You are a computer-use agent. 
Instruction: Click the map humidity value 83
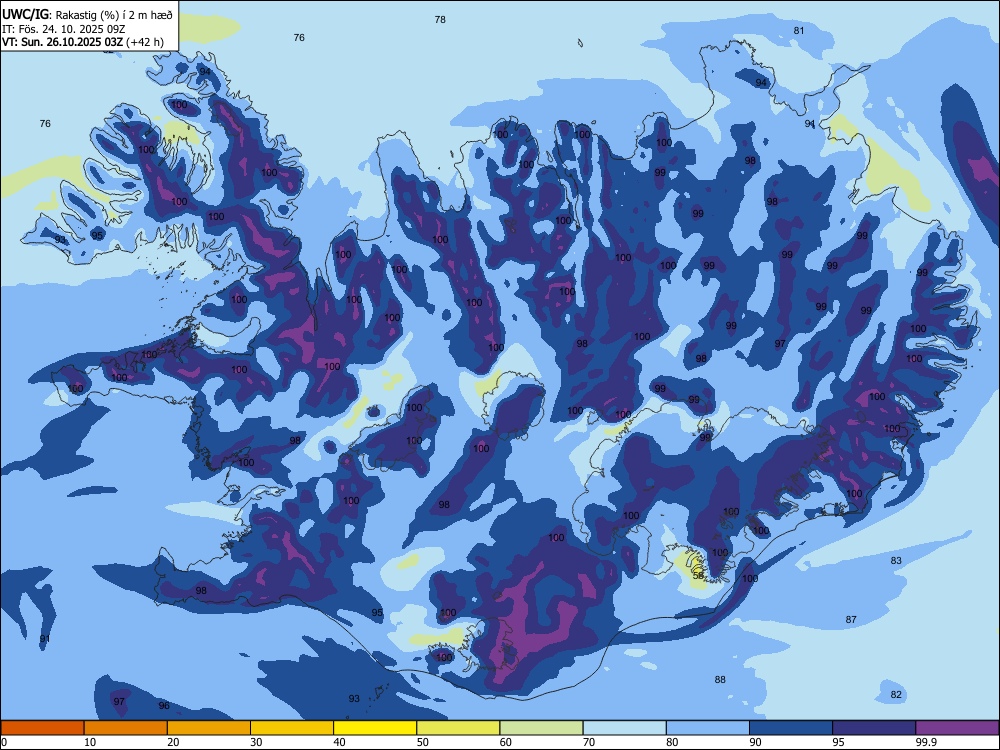tap(896, 561)
